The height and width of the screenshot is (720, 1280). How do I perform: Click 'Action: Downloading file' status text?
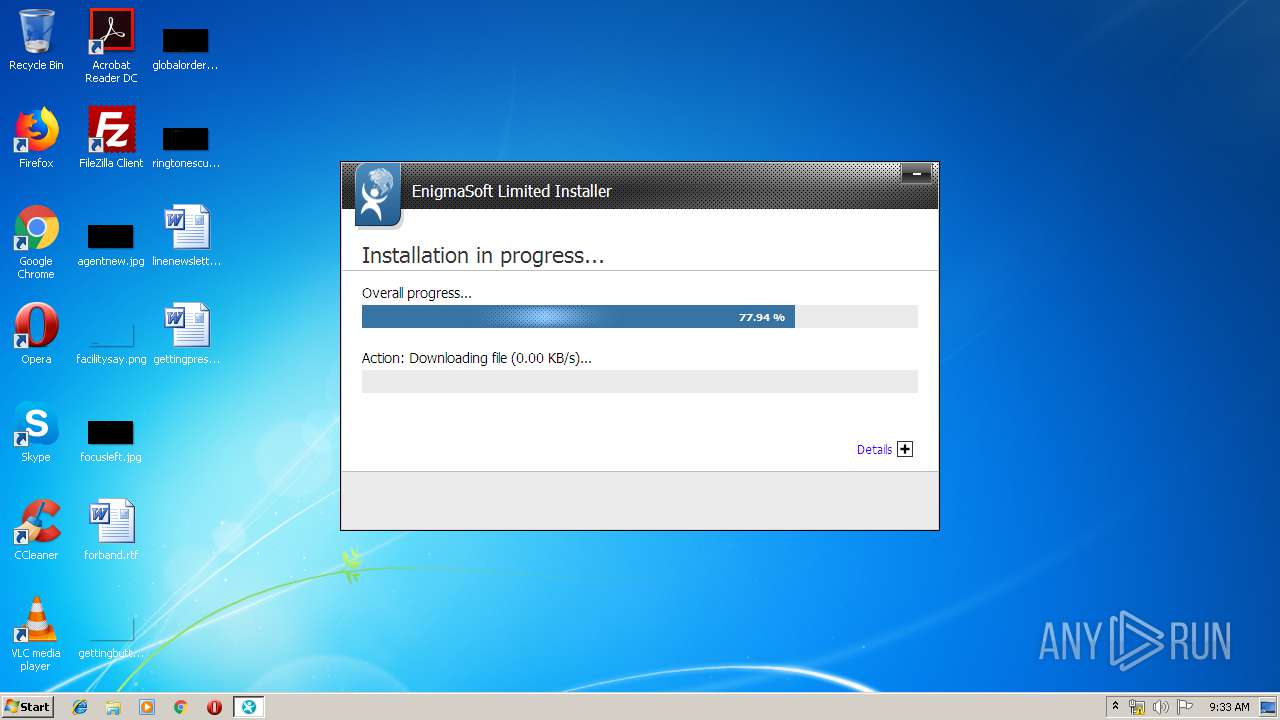click(x=477, y=358)
